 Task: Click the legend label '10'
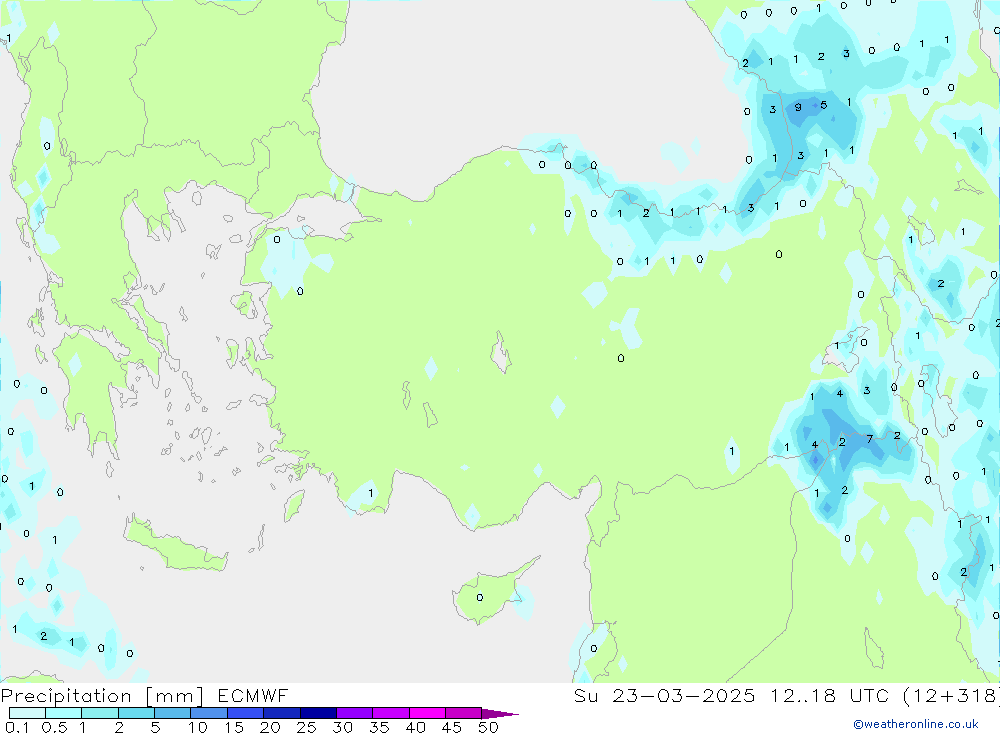(198, 727)
